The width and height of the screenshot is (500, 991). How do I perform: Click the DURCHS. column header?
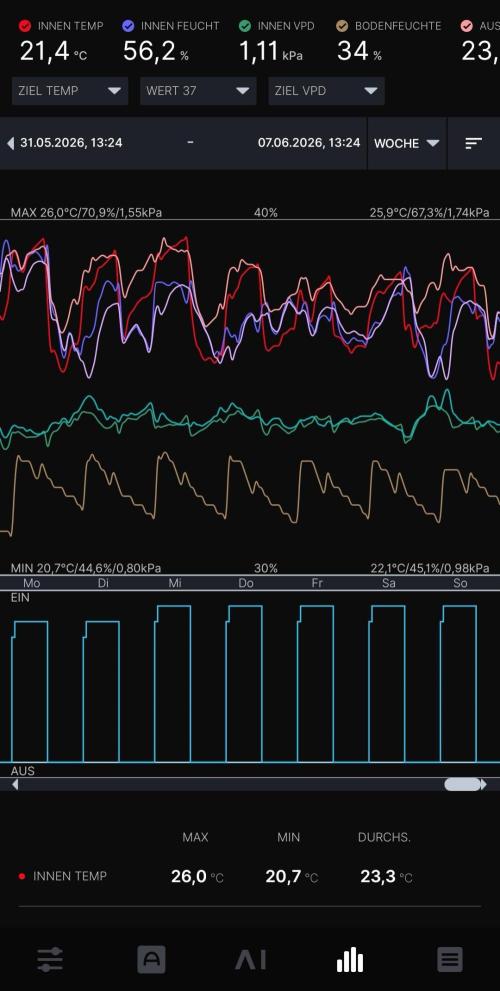(x=384, y=837)
